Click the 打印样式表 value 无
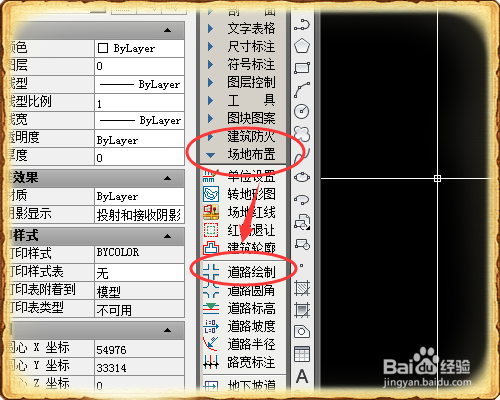500x400 pixels. [x=139, y=273]
